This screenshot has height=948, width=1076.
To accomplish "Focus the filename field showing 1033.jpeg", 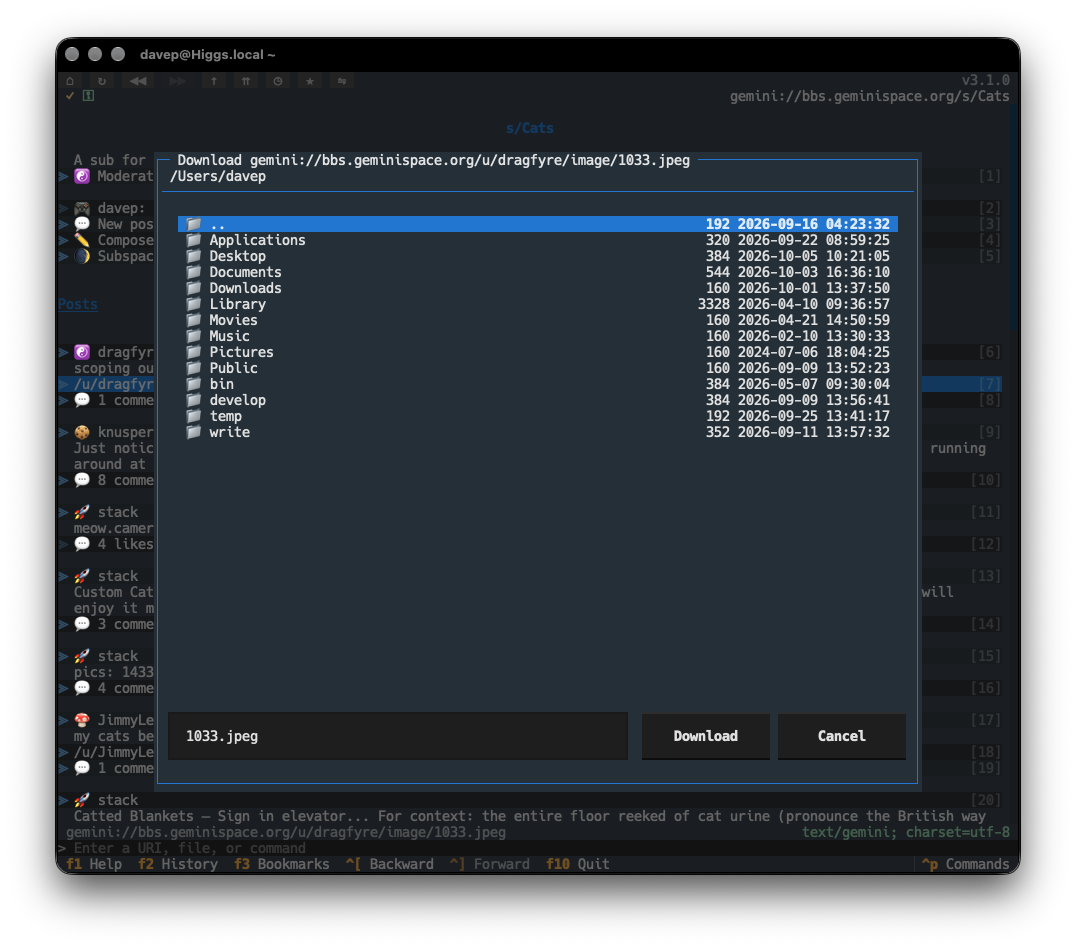I will click(x=398, y=736).
